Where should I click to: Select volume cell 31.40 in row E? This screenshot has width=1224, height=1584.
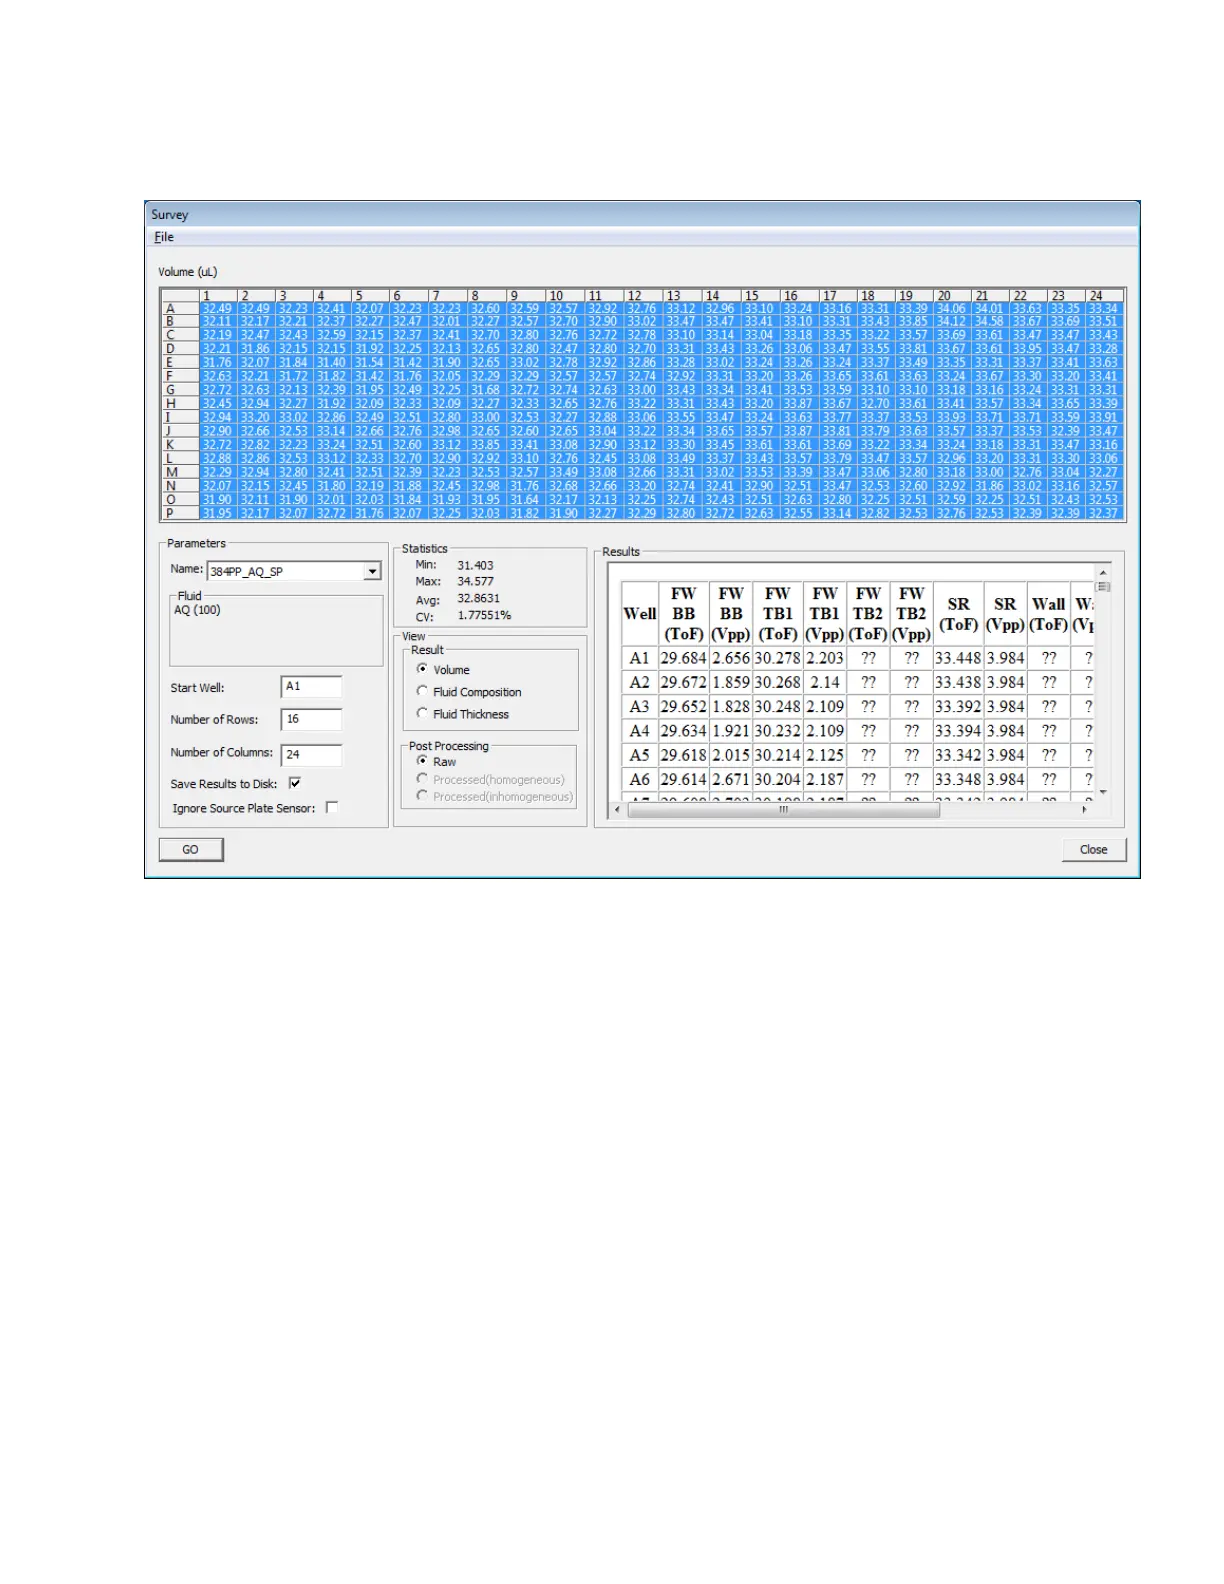[332, 362]
